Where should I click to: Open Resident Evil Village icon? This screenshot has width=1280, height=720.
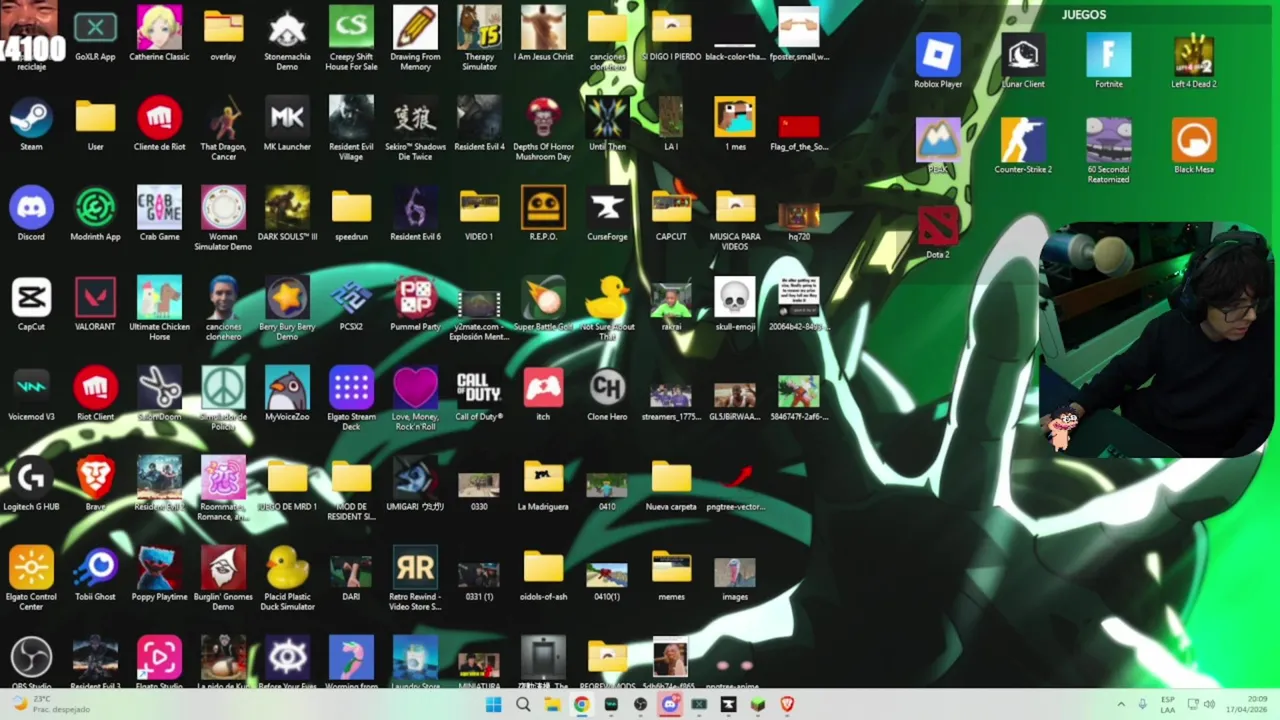click(x=351, y=130)
